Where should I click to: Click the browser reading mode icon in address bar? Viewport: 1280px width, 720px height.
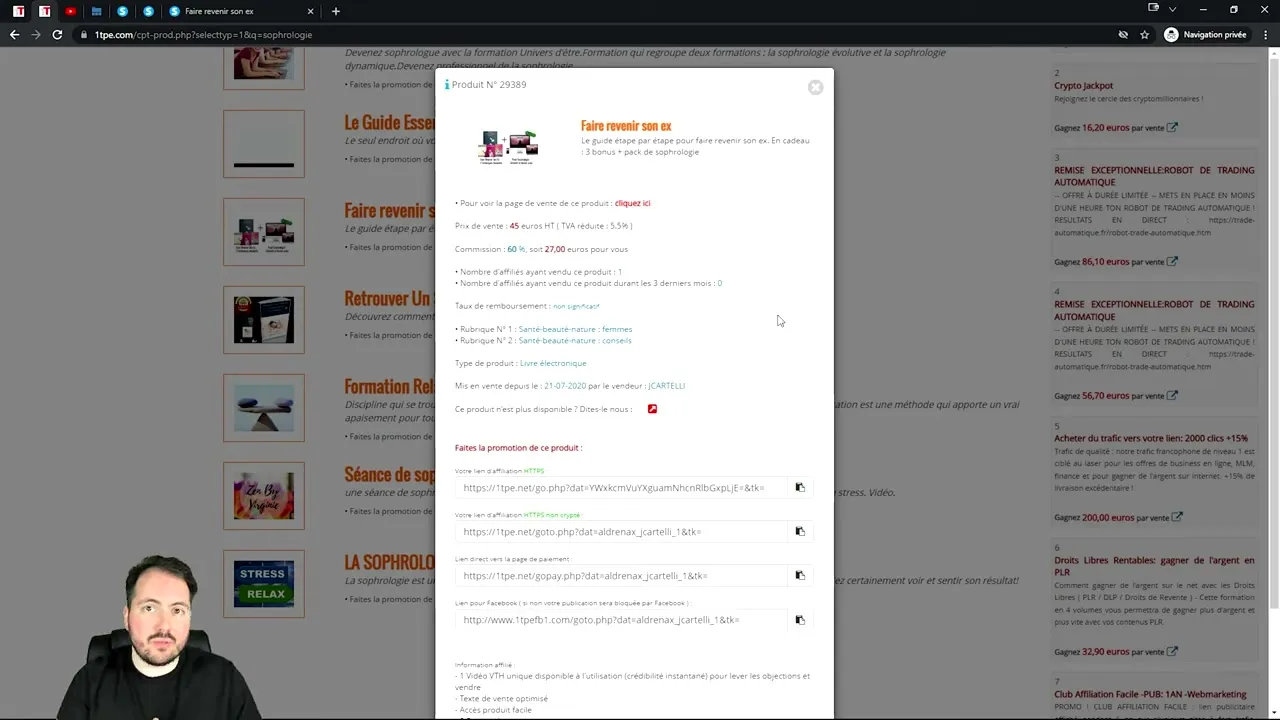(1123, 34)
